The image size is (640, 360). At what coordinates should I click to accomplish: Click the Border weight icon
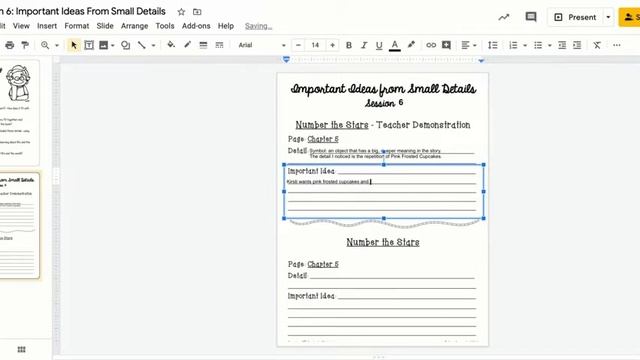(x=203, y=45)
